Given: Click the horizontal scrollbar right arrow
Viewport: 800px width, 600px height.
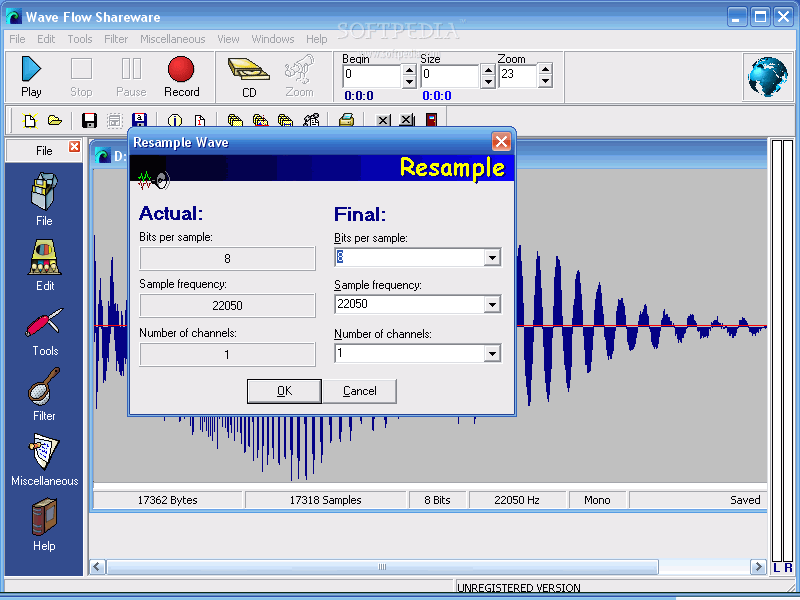Looking at the screenshot, I should click(x=758, y=567).
